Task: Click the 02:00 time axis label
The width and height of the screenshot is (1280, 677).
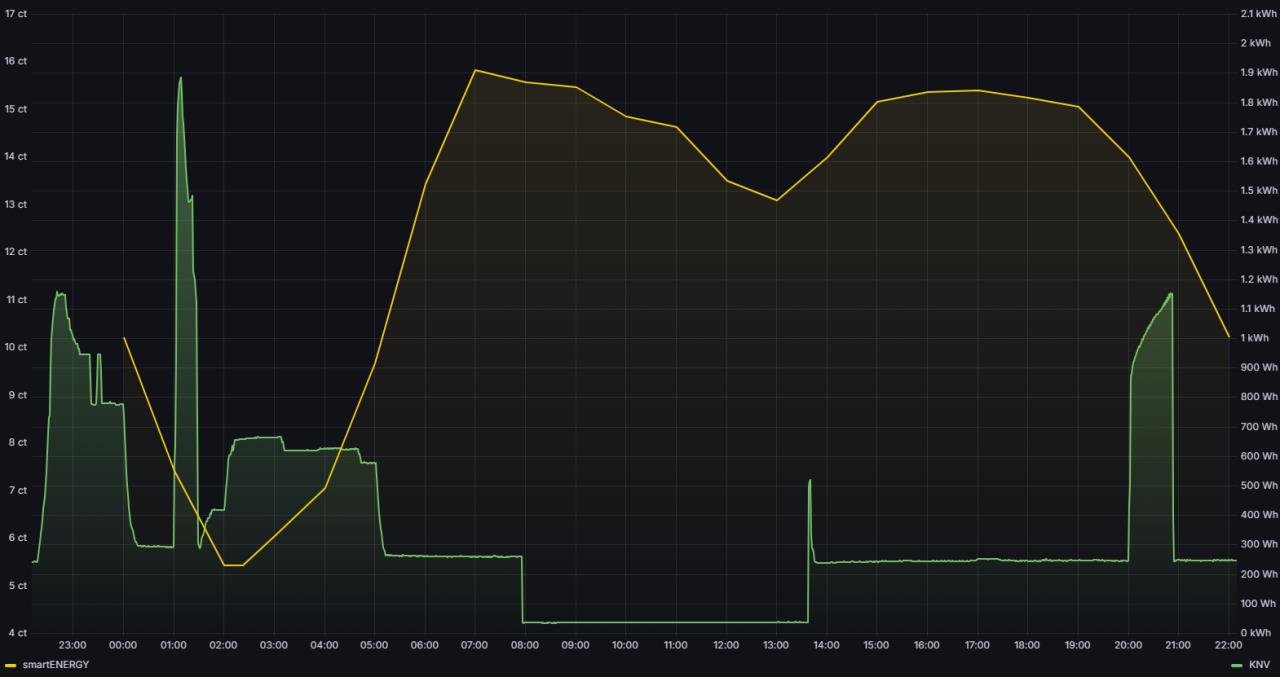Action: click(x=223, y=645)
